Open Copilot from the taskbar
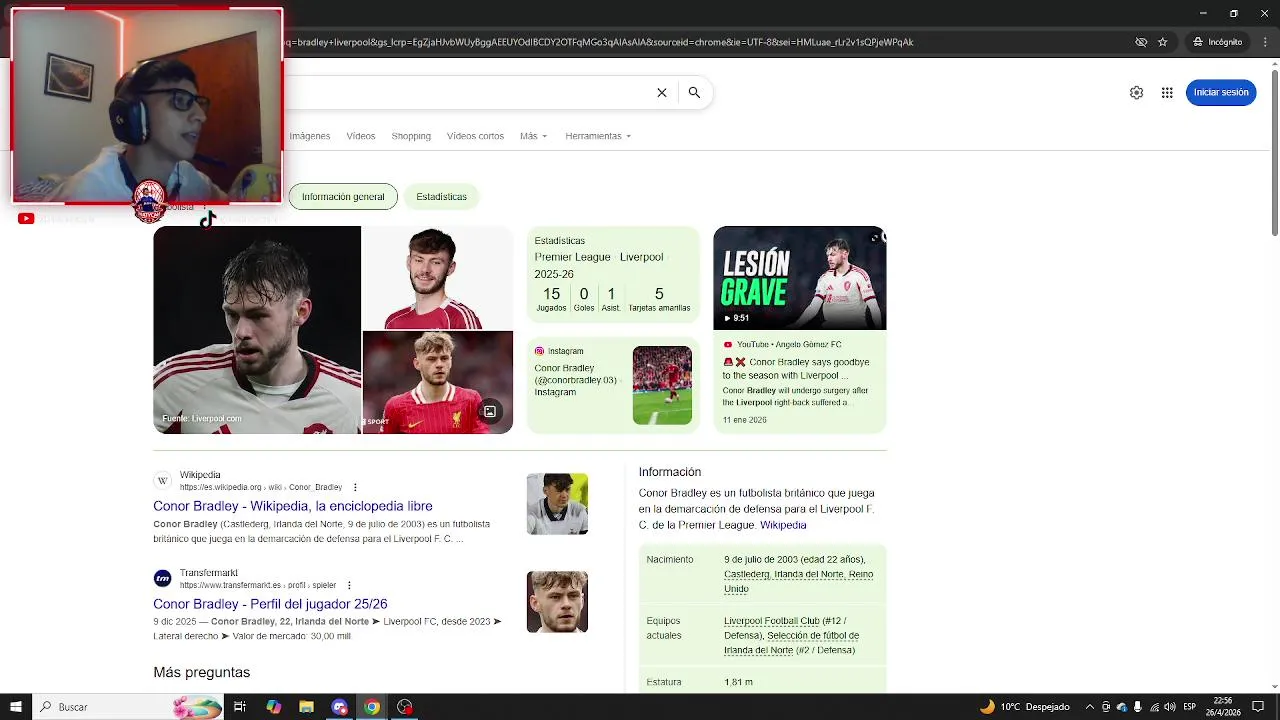The height and width of the screenshot is (720, 1280). [273, 707]
